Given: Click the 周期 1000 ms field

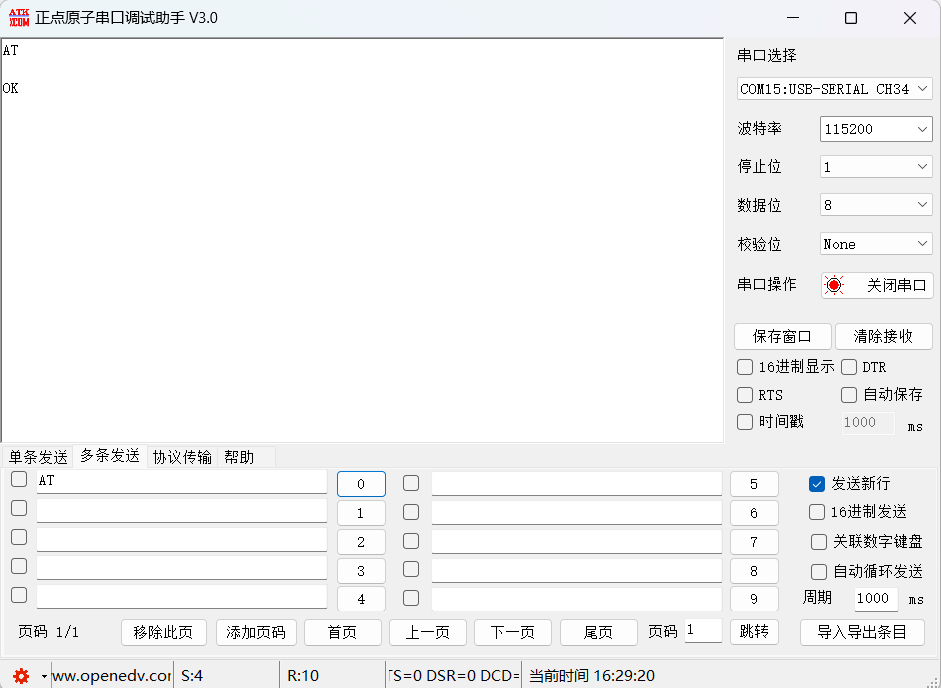Looking at the screenshot, I should [876, 599].
